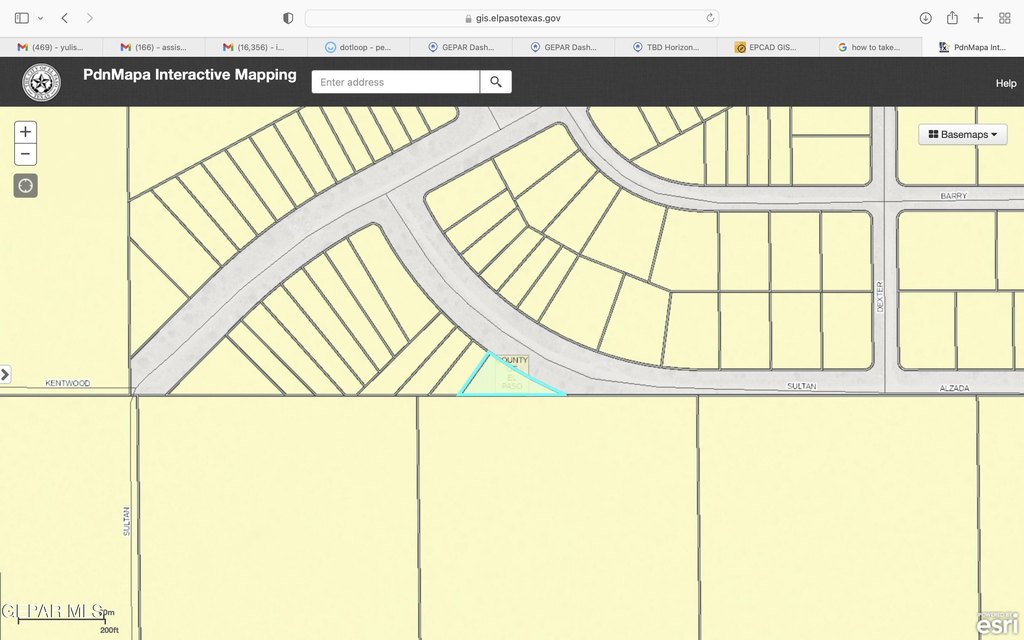
Task: Click the address search magnifier icon
Action: coord(496,82)
